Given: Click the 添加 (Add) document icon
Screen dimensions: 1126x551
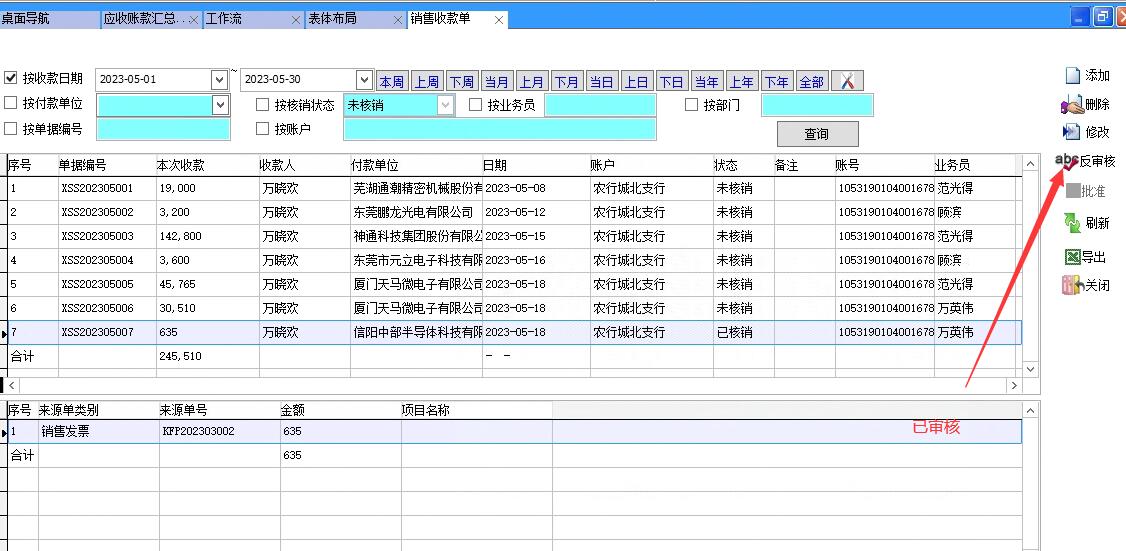Looking at the screenshot, I should coord(1072,76).
